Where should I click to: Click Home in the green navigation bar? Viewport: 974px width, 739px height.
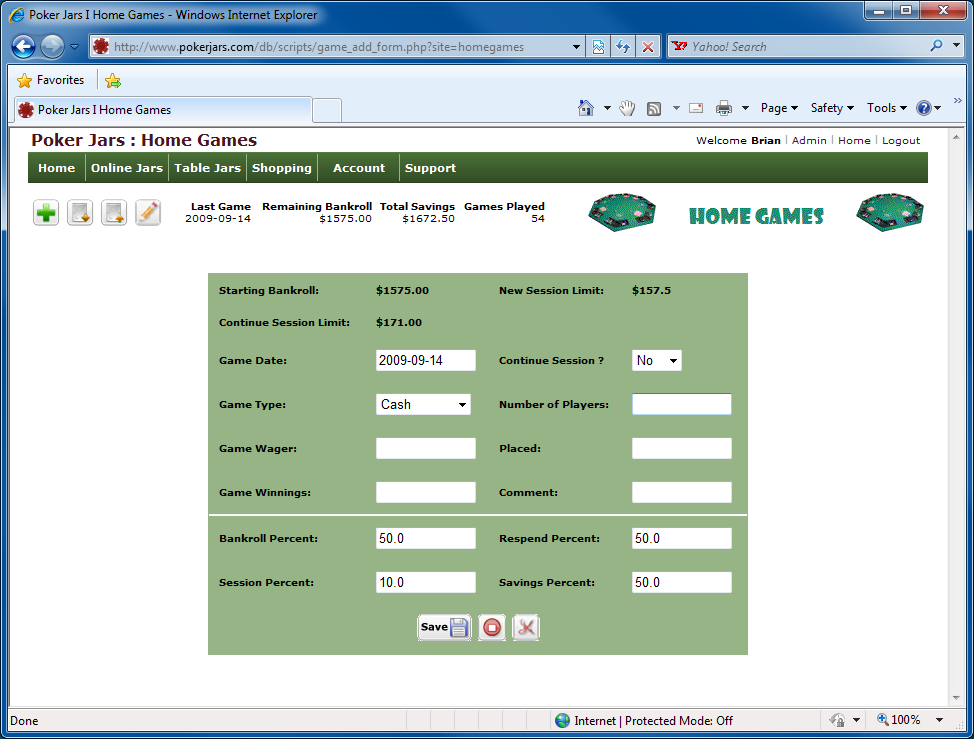point(57,168)
